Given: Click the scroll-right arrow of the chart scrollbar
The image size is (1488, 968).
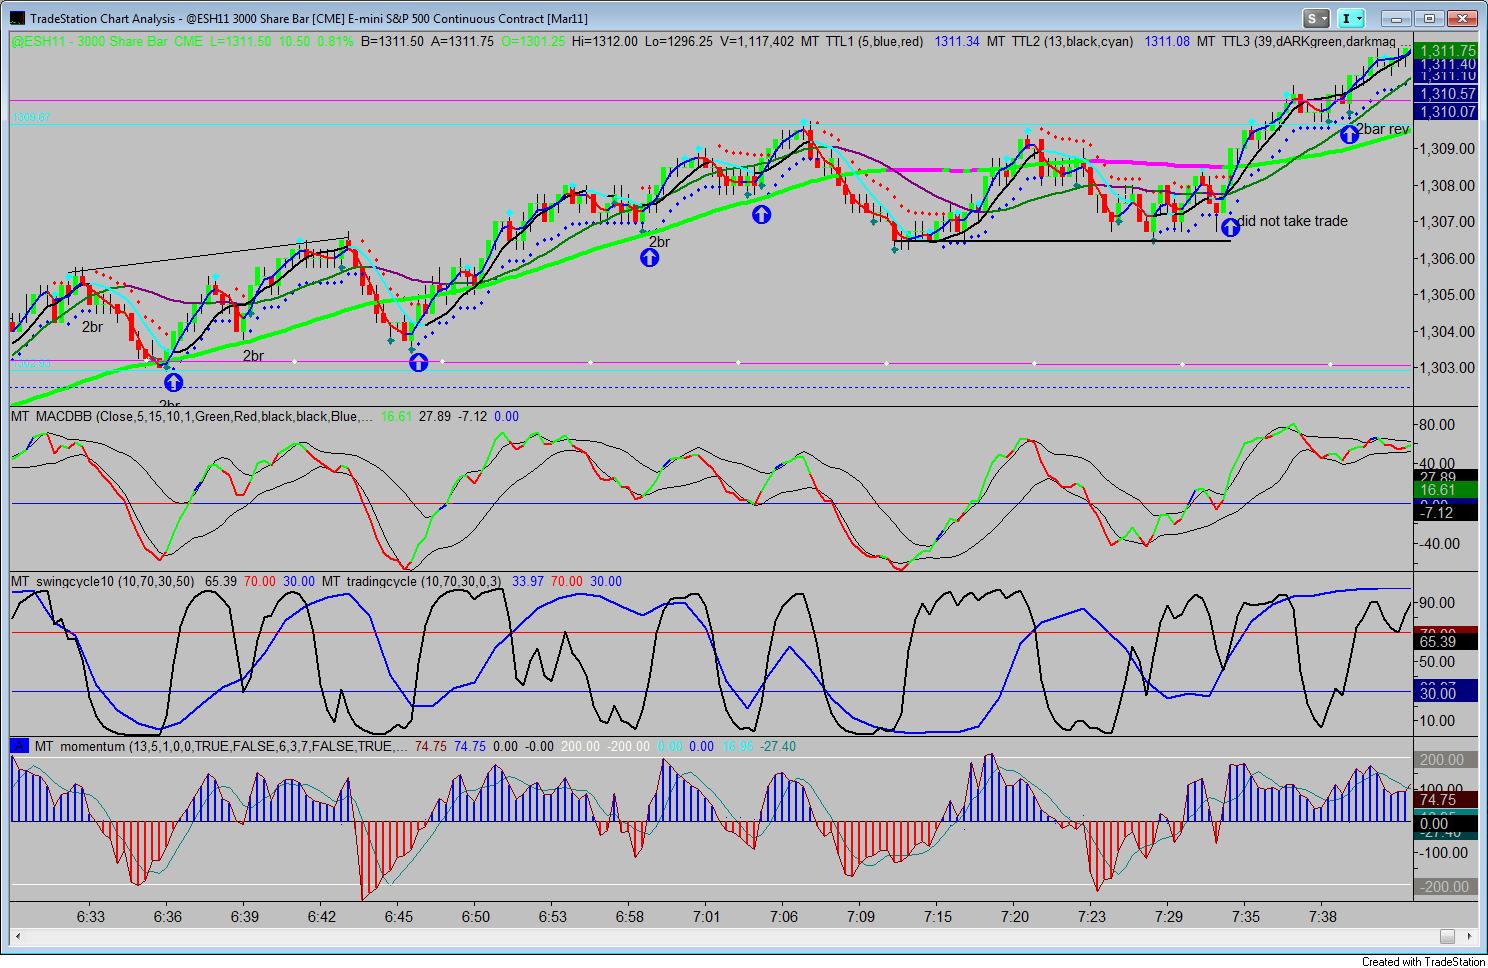Looking at the screenshot, I should click(1468, 936).
